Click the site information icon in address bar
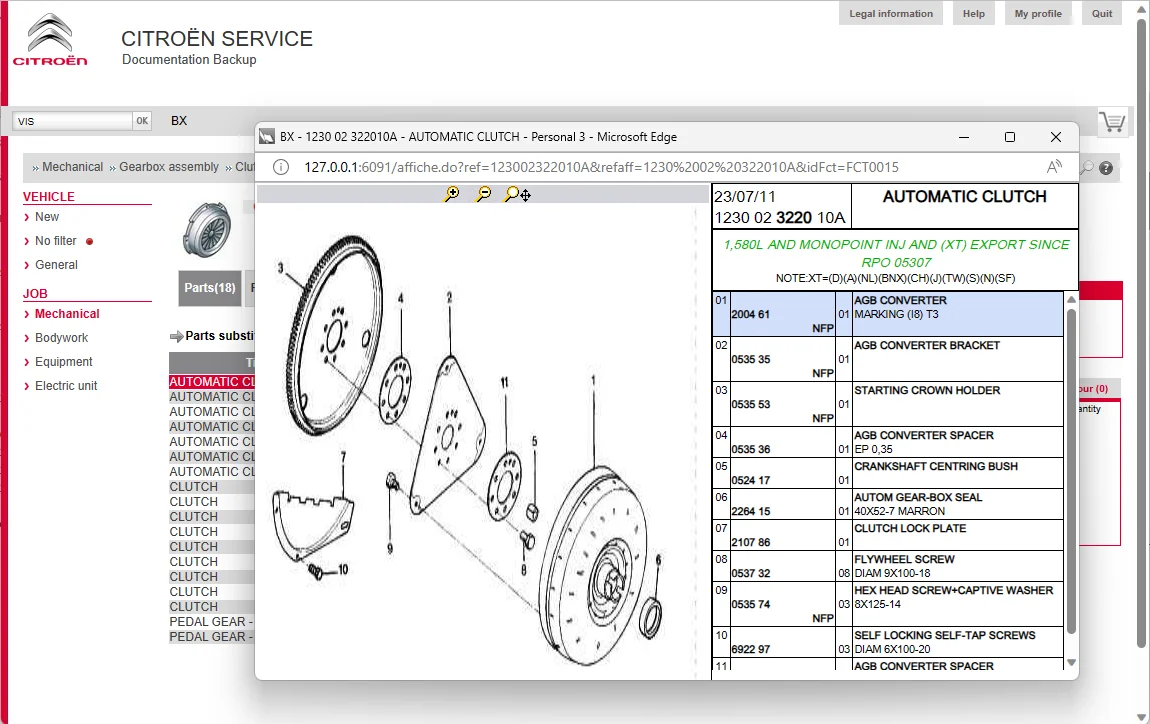The height and width of the screenshot is (724, 1150). [282, 167]
